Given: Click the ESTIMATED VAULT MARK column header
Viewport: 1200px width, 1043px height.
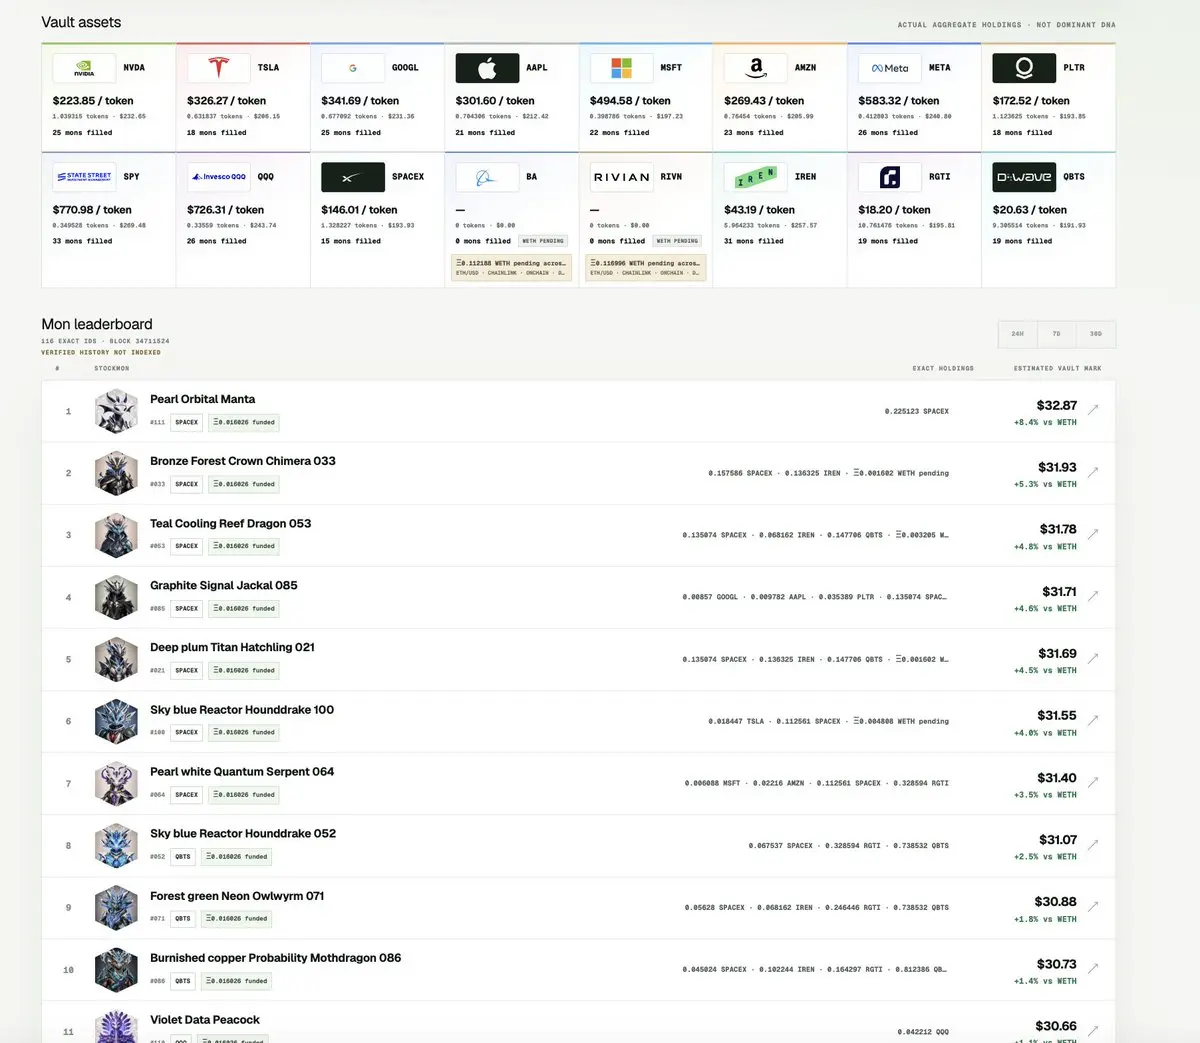Looking at the screenshot, I should click(1057, 368).
